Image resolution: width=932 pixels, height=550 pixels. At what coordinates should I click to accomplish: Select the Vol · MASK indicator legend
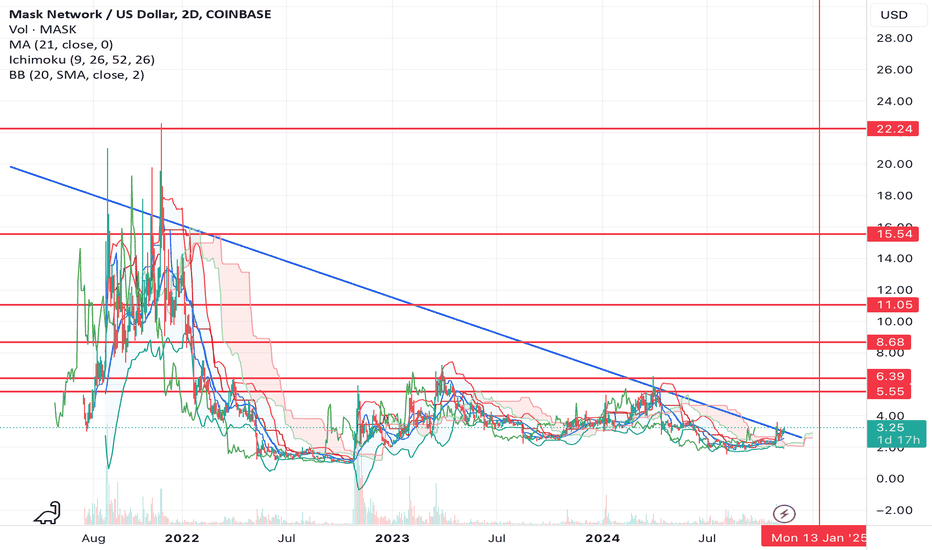42,29
